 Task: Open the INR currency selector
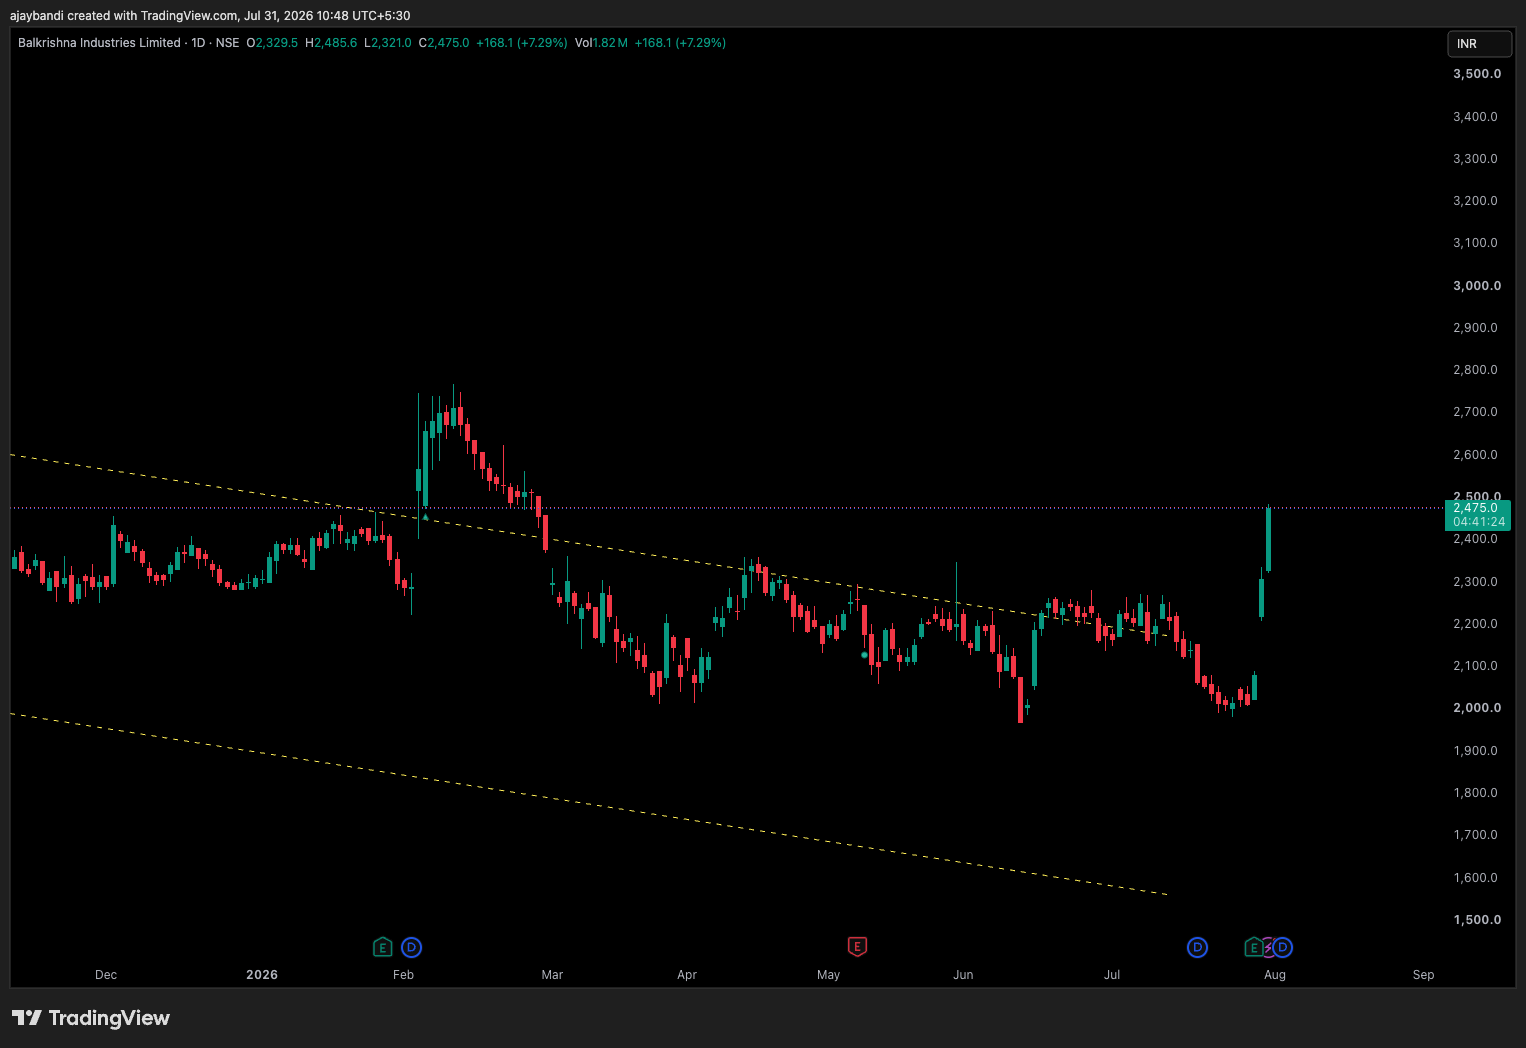coord(1479,44)
